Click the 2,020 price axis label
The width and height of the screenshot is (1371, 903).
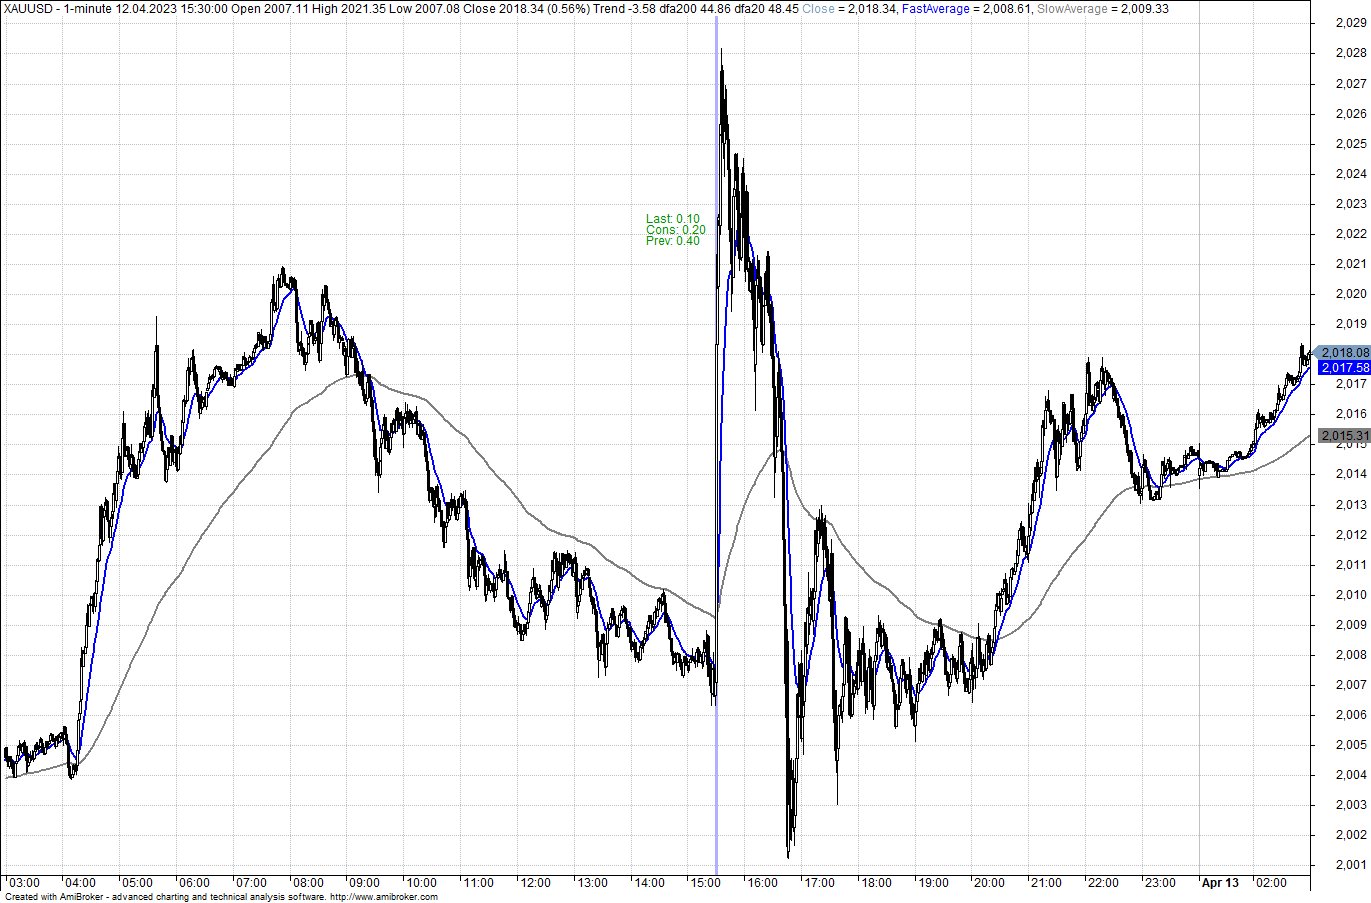(x=1351, y=294)
